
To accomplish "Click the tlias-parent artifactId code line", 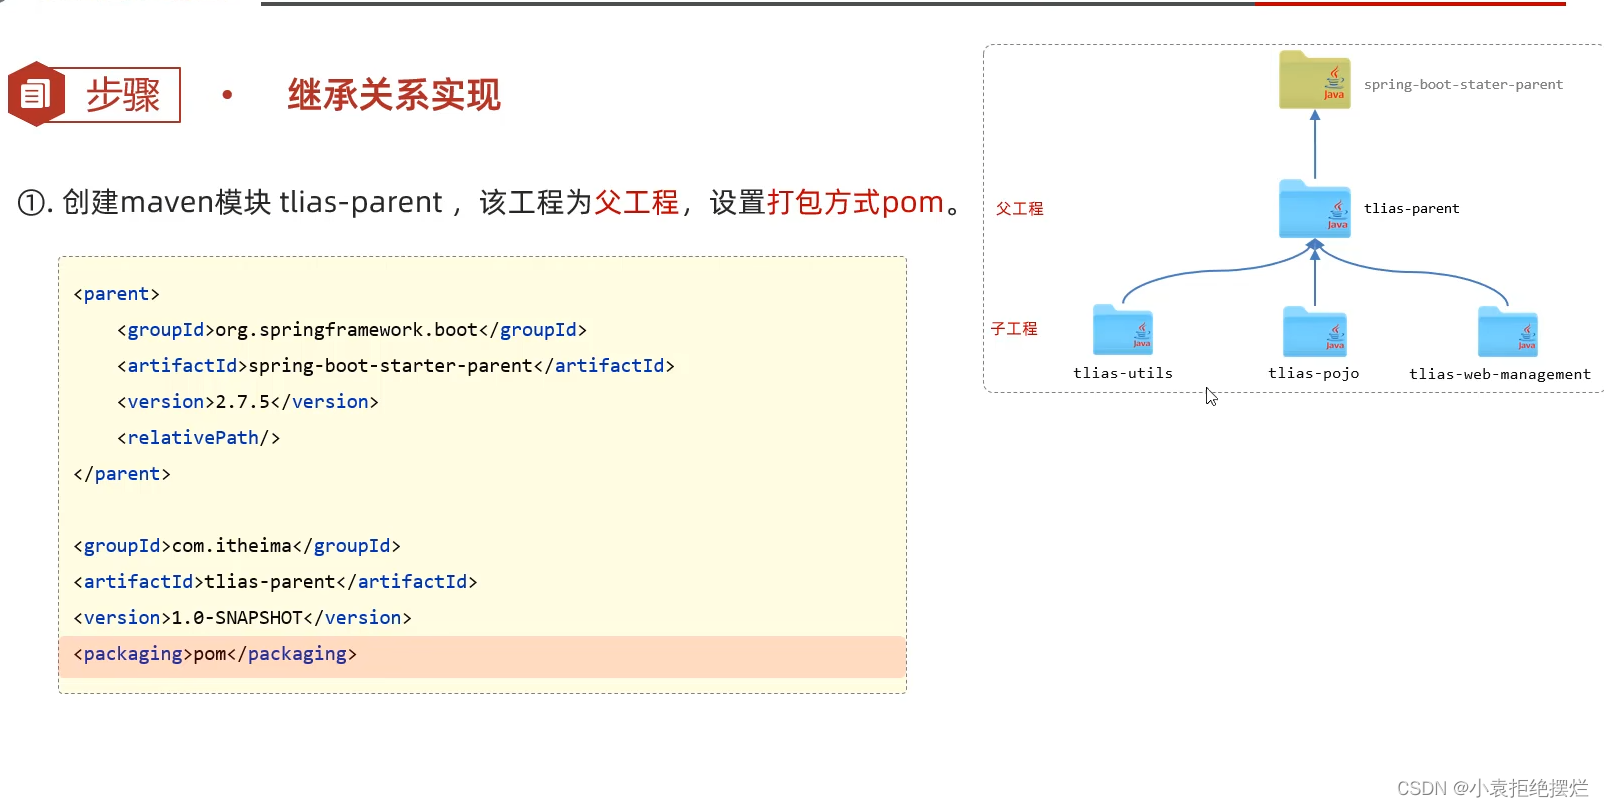I will coord(275,582).
